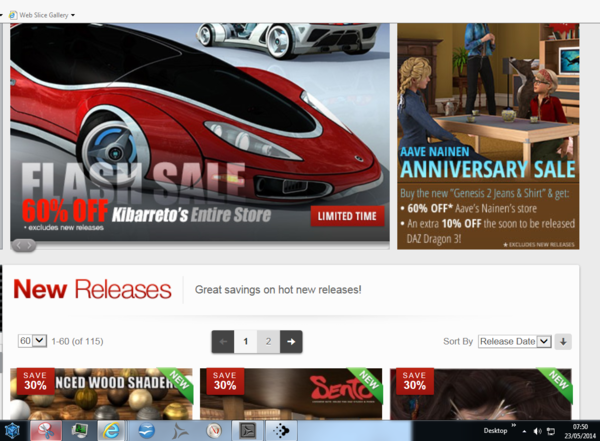Open the items-per-page 60 dropdown
This screenshot has height=441, width=600.
pos(32,341)
